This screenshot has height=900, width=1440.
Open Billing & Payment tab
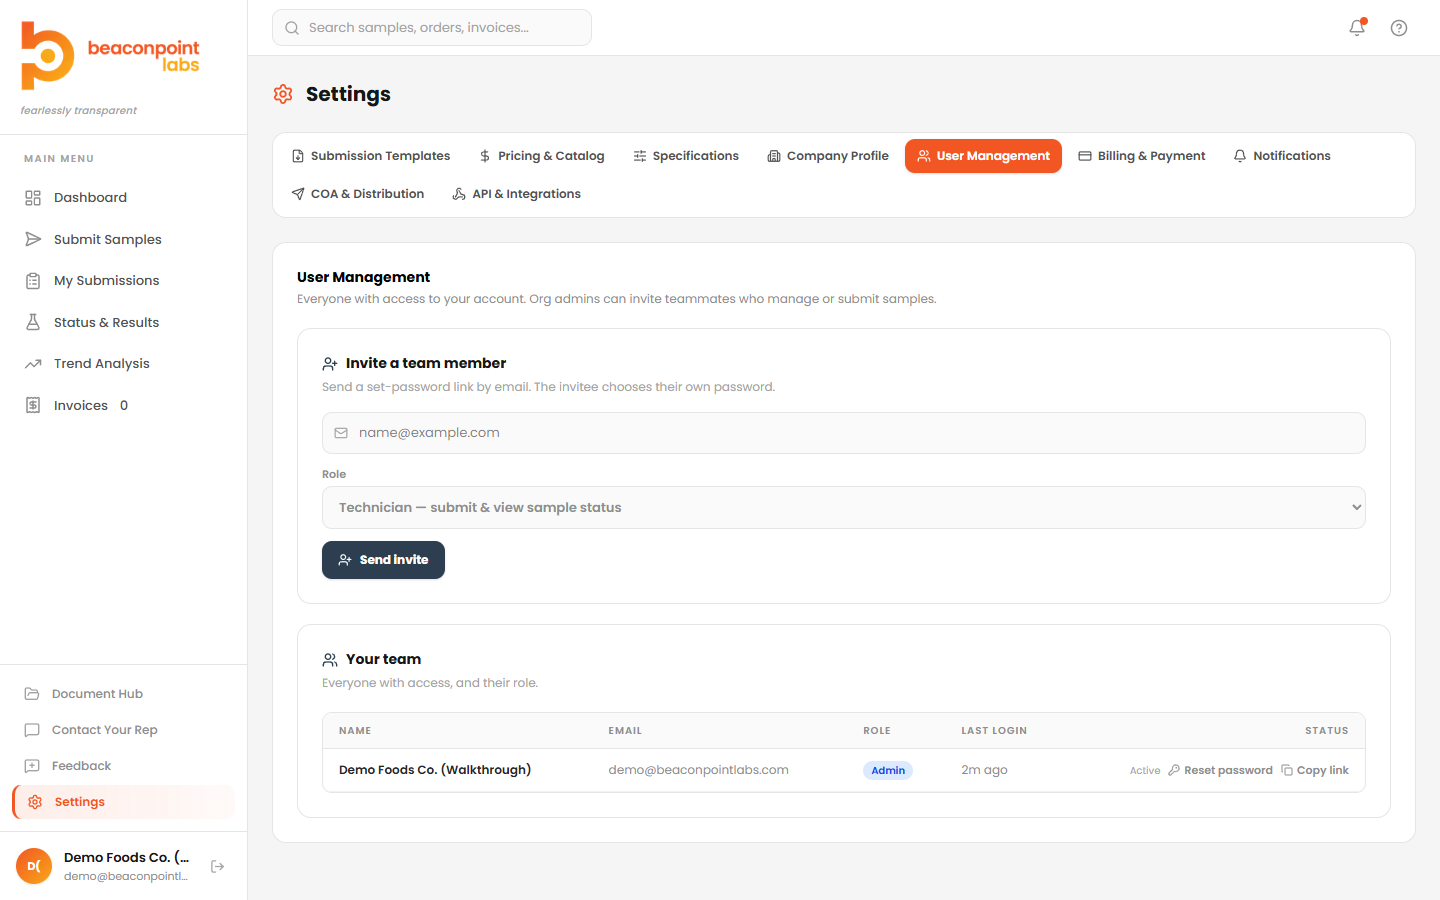click(1141, 156)
